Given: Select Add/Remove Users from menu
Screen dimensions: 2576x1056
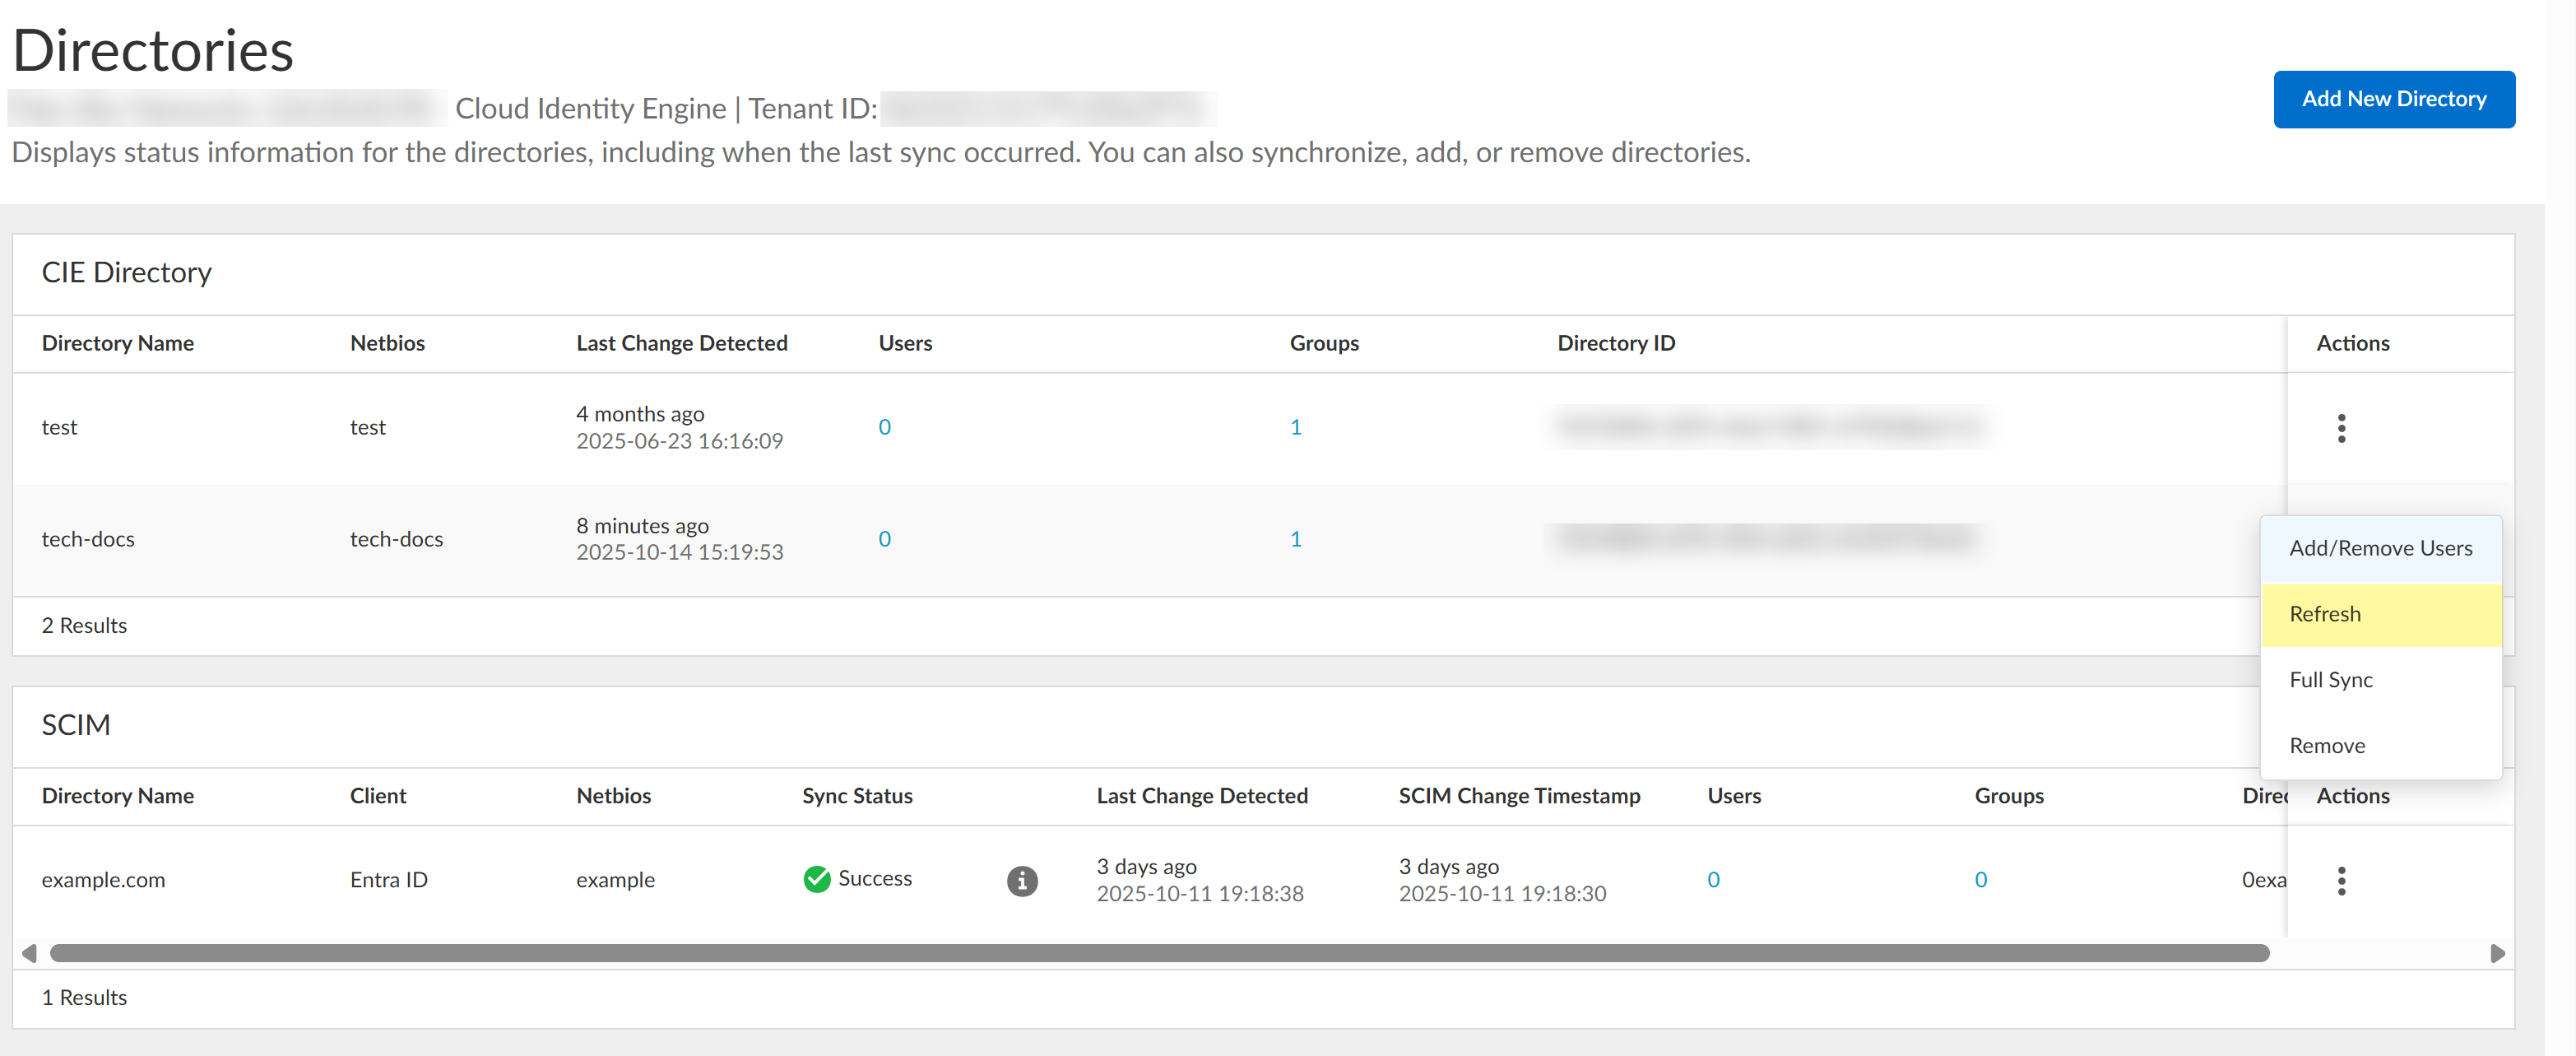Looking at the screenshot, I should pos(2380,548).
